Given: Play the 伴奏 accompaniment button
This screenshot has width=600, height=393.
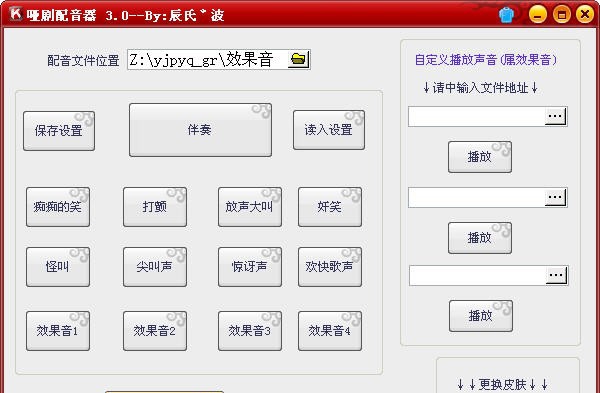Looking at the screenshot, I should pyautogui.click(x=201, y=130).
